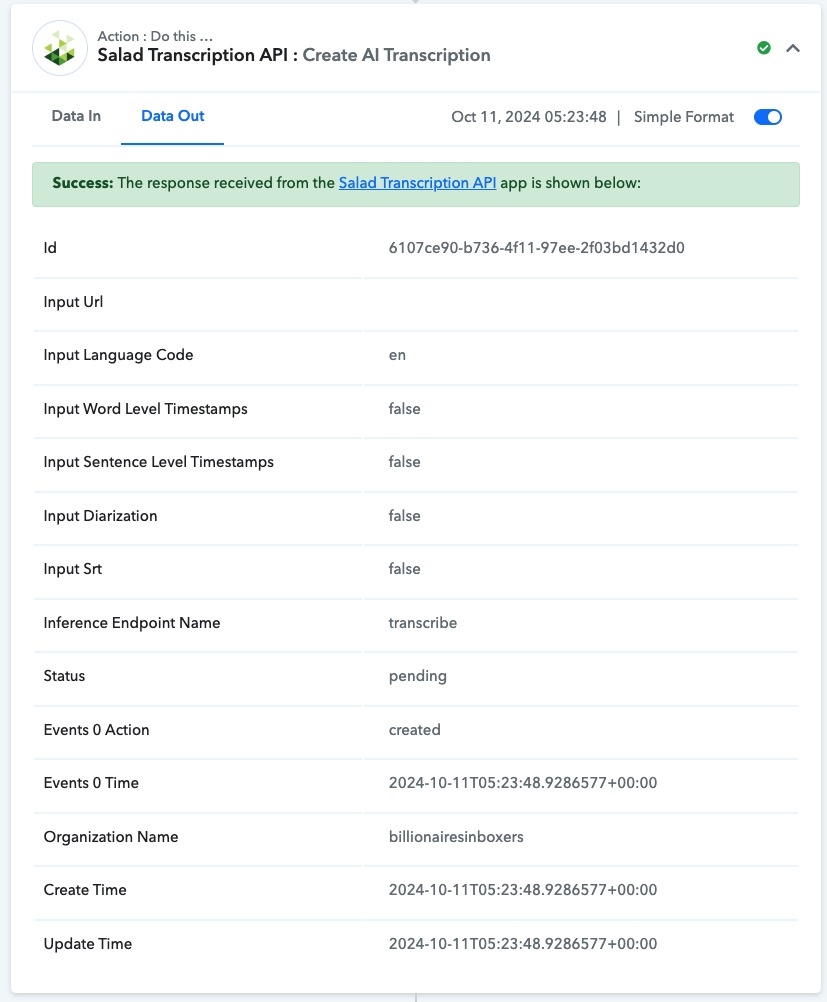
Task: Switch to the Data In tab
Action: [76, 116]
